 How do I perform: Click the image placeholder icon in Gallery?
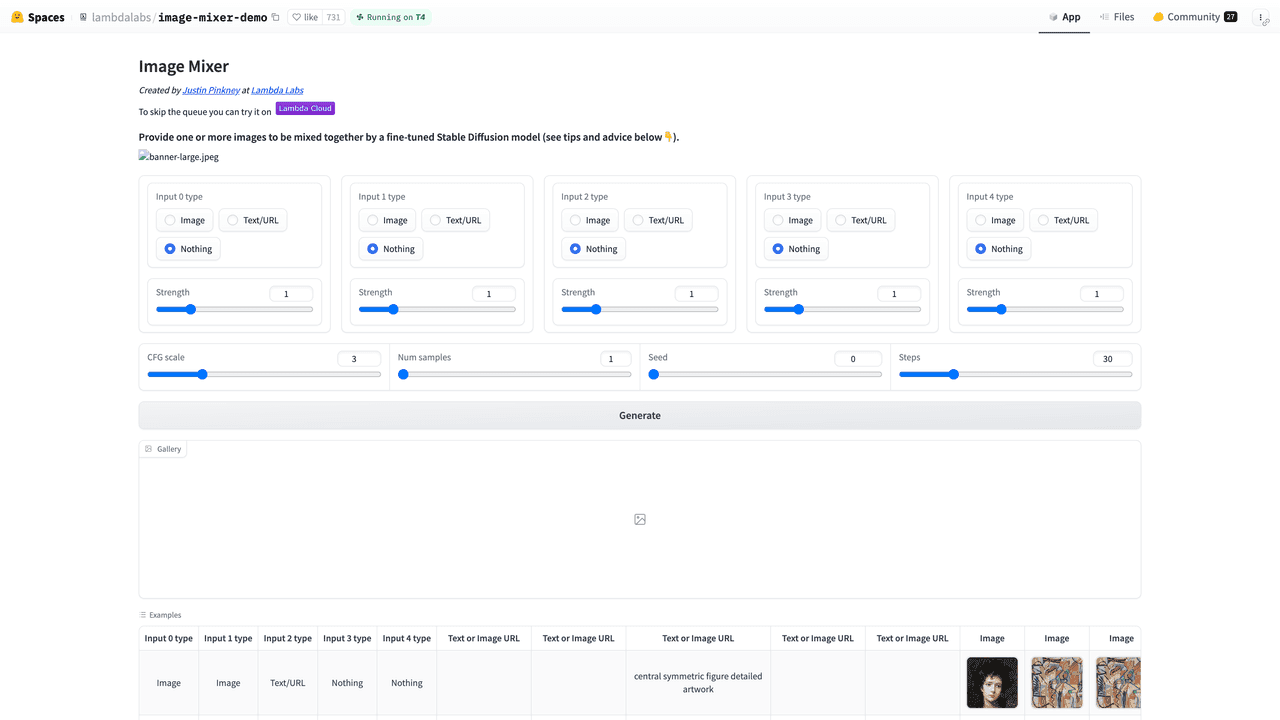pos(640,519)
